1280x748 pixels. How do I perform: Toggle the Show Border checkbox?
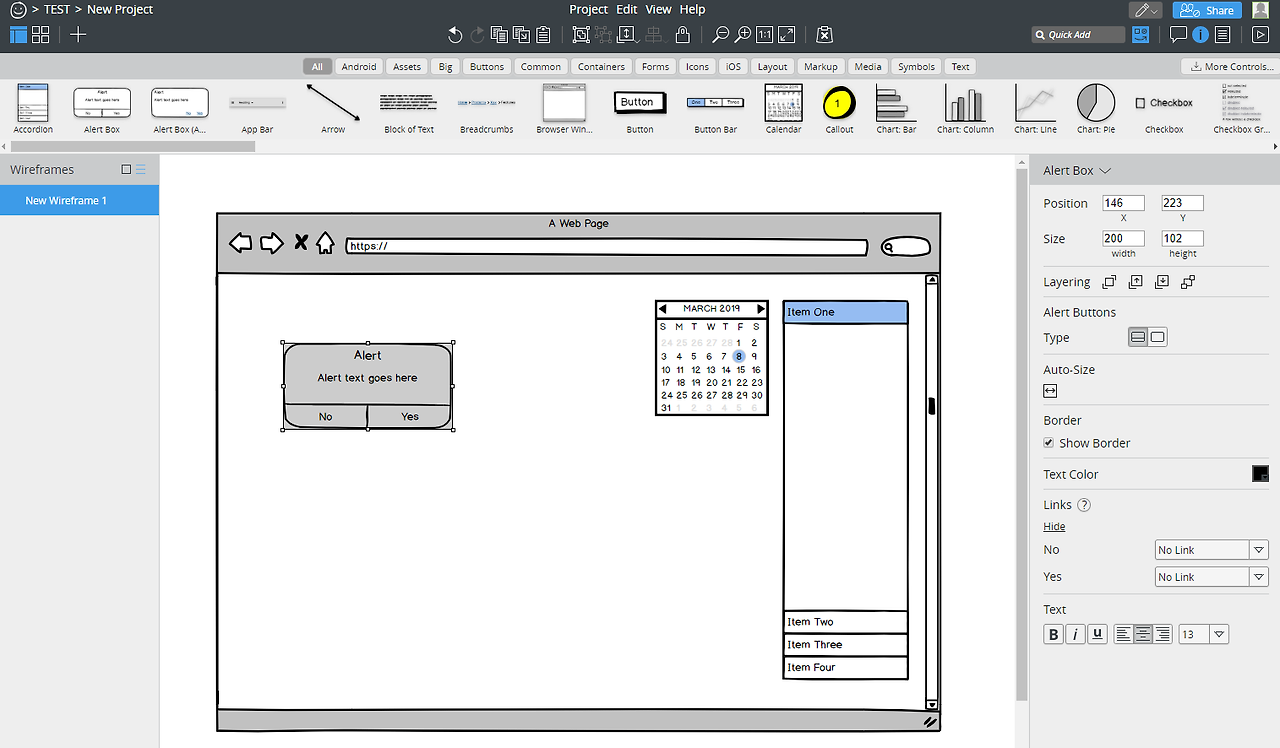pos(1049,443)
